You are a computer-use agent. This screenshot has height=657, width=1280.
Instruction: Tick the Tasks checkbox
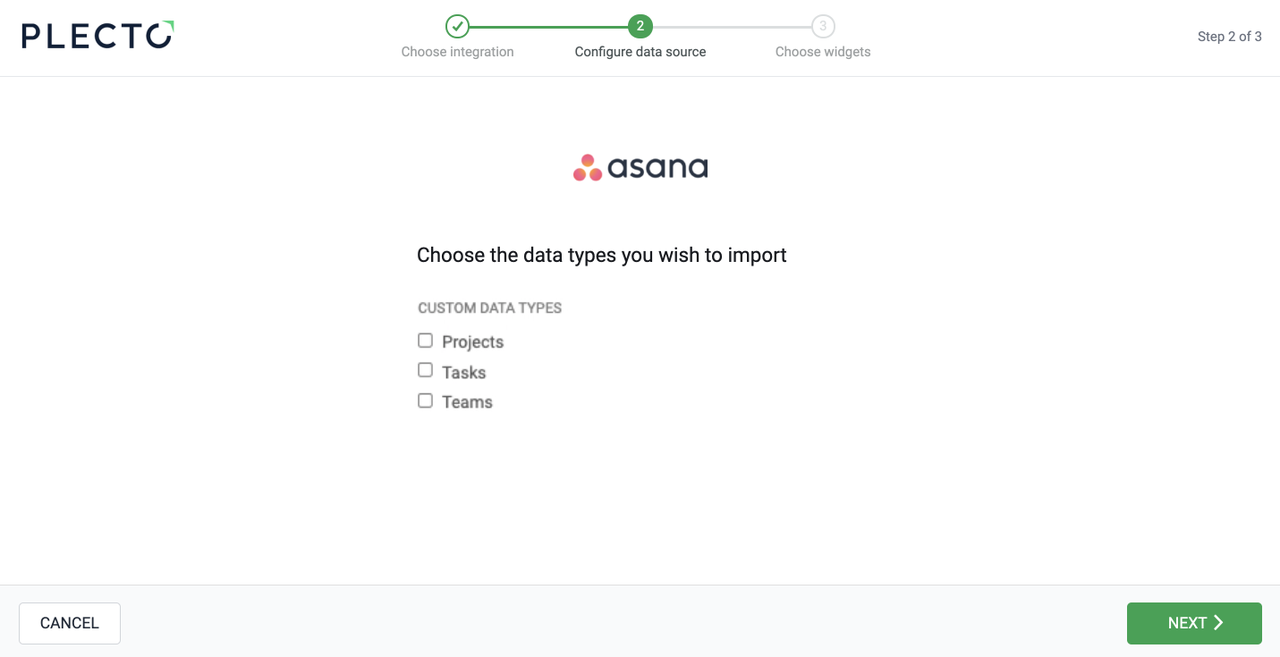tap(425, 371)
